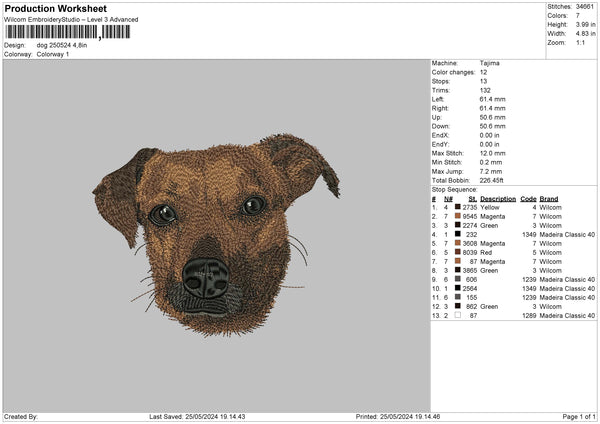This screenshot has height=424, width=600.
Task: Click the Machine value Tajima
Action: [490, 63]
